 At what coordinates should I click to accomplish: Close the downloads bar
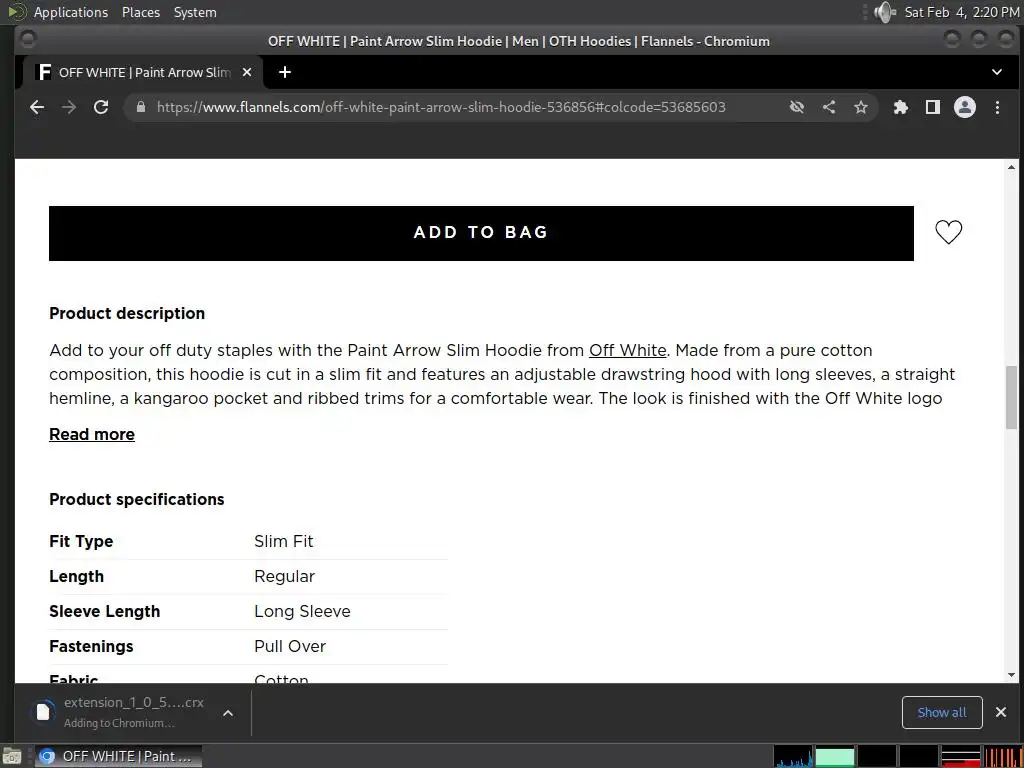tap(1000, 712)
